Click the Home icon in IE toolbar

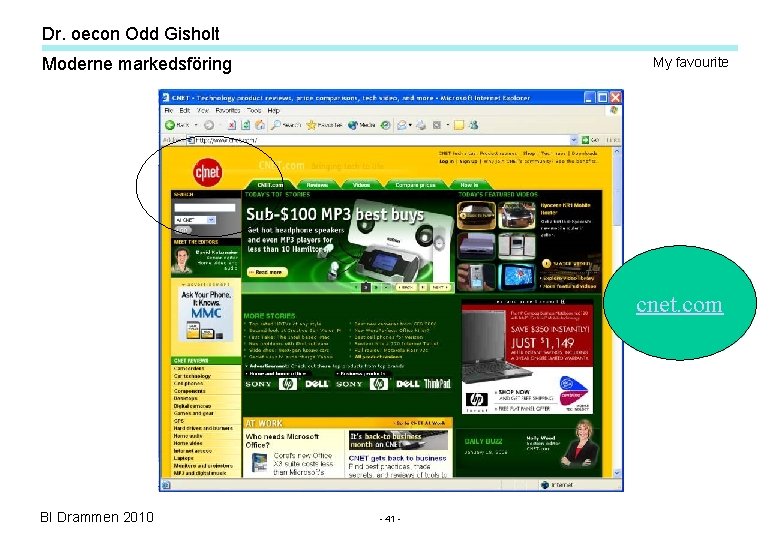tap(259, 125)
